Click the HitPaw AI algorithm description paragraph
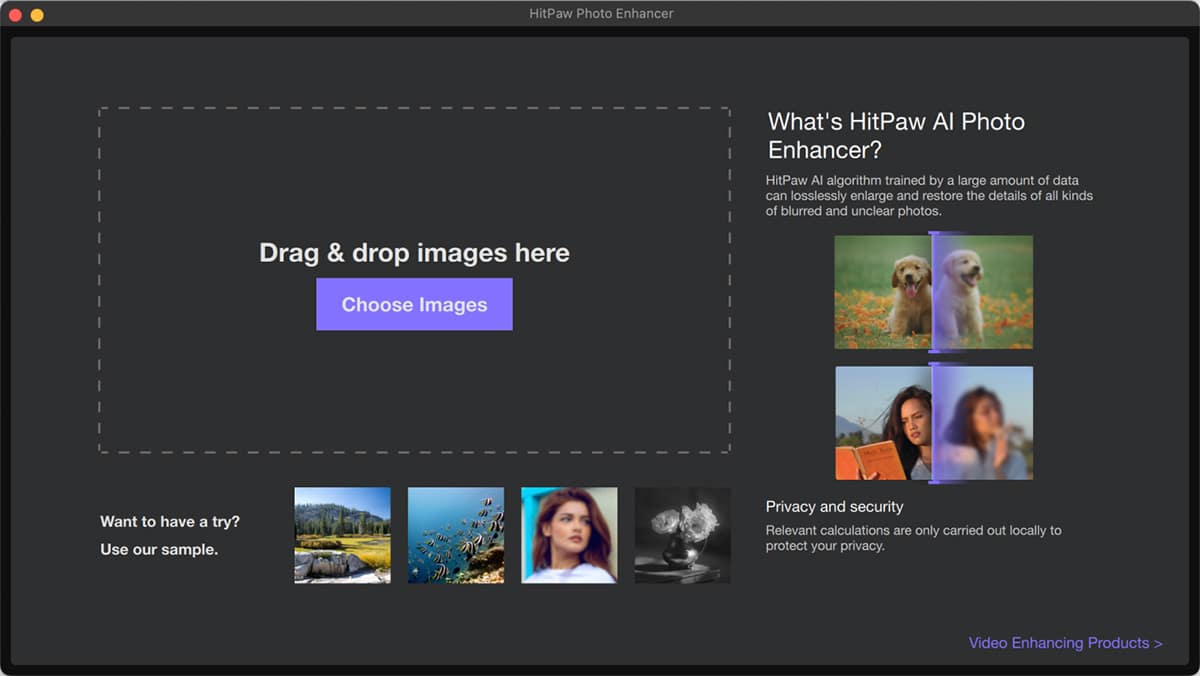 pos(929,195)
